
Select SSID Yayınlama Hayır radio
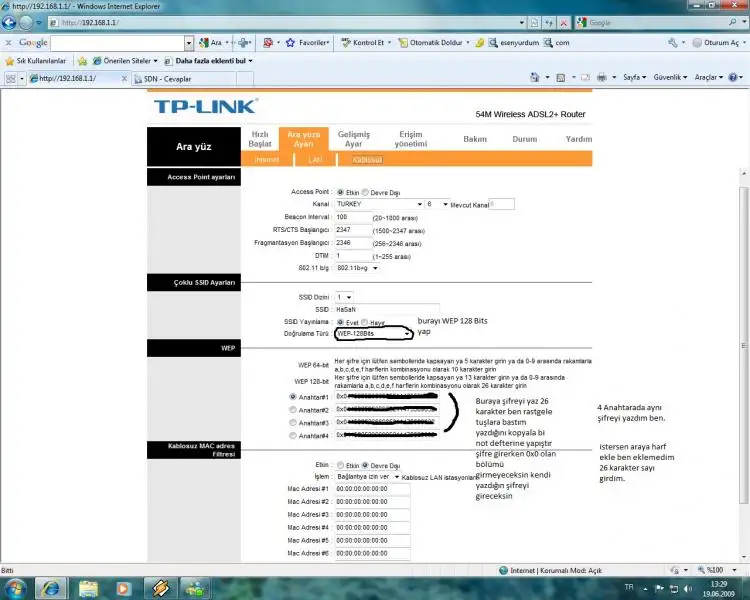pyautogui.click(x=364, y=322)
